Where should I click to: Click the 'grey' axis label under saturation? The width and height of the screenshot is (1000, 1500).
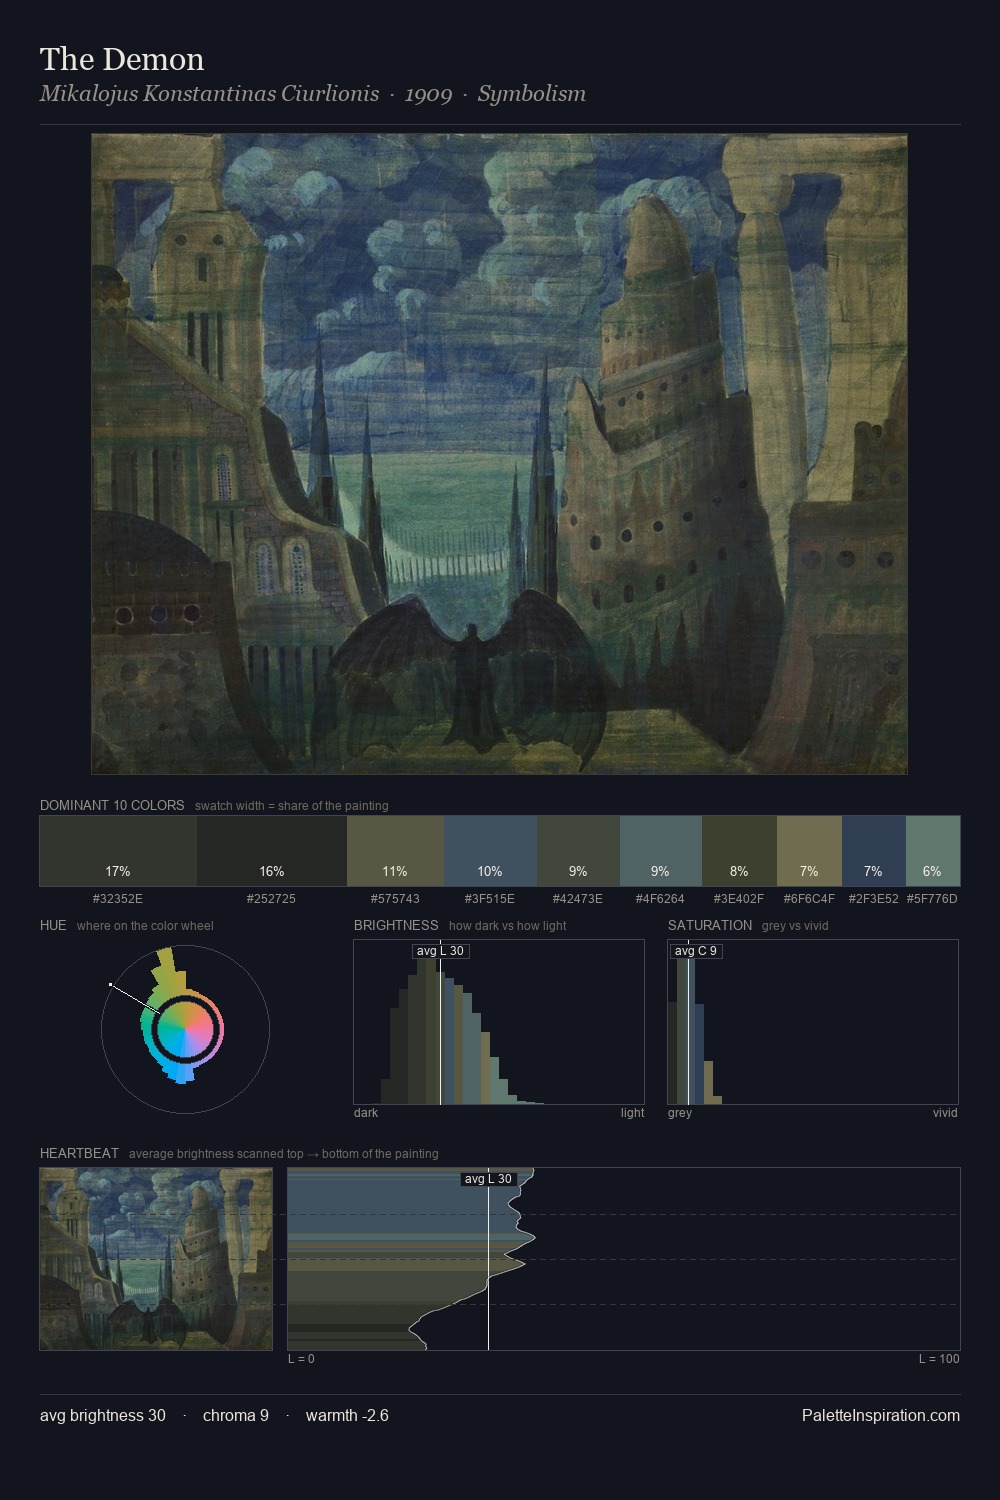tap(680, 1113)
